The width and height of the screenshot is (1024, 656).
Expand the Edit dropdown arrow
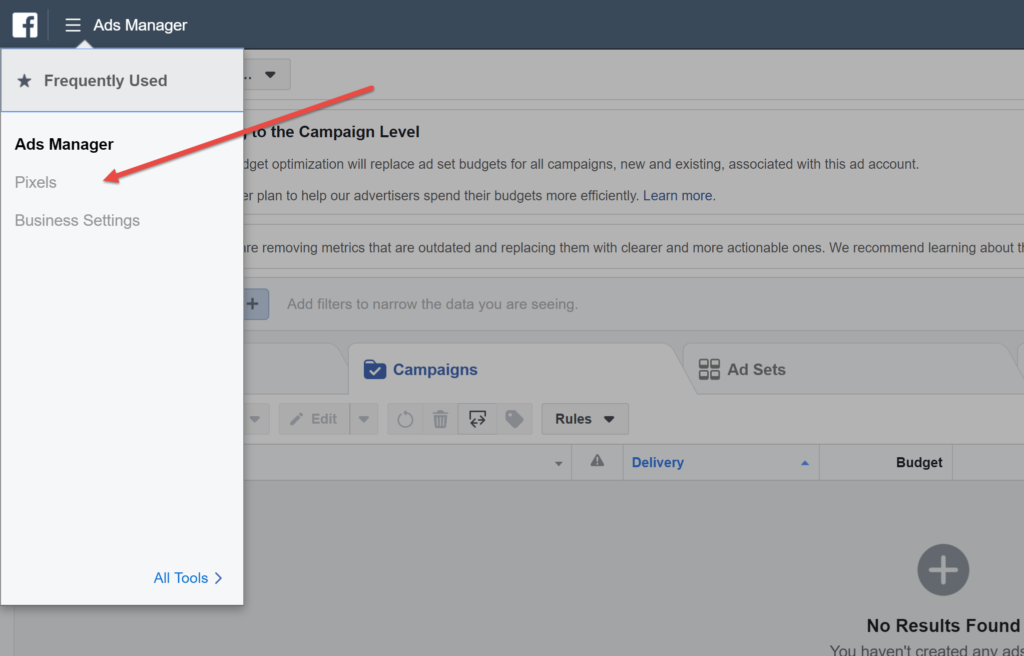click(364, 419)
